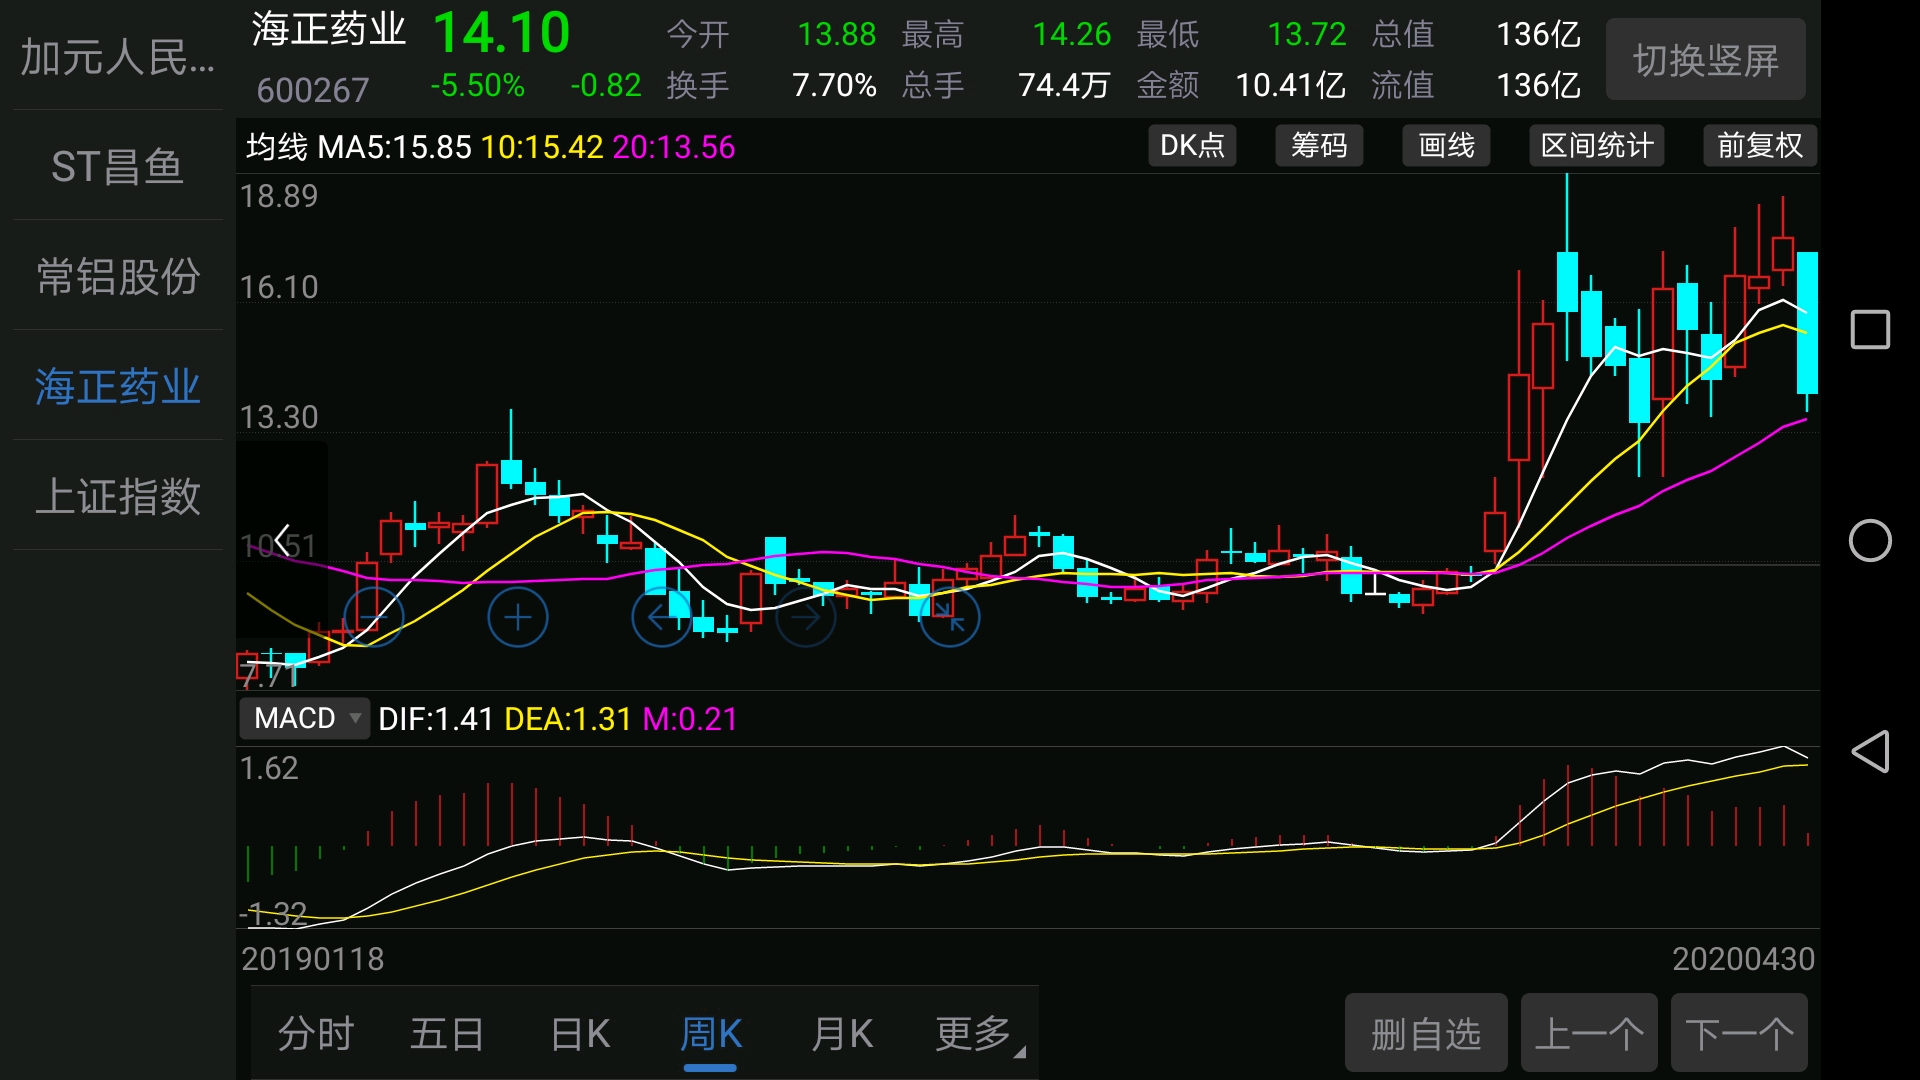1920x1080 pixels.
Task: Tap stock code 600267
Action: 313,90
